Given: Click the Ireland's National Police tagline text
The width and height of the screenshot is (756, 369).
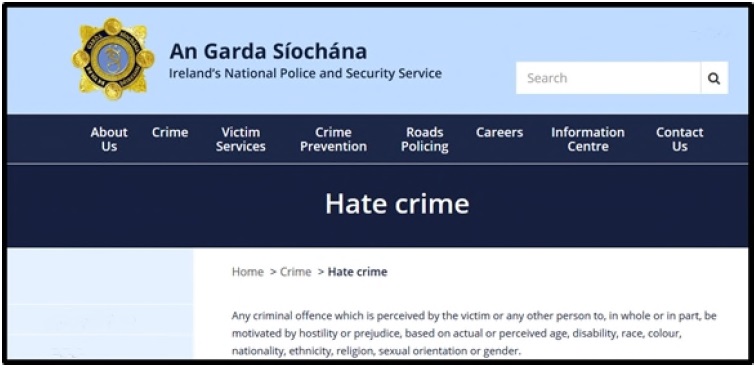Looking at the screenshot, I should coord(305,74).
